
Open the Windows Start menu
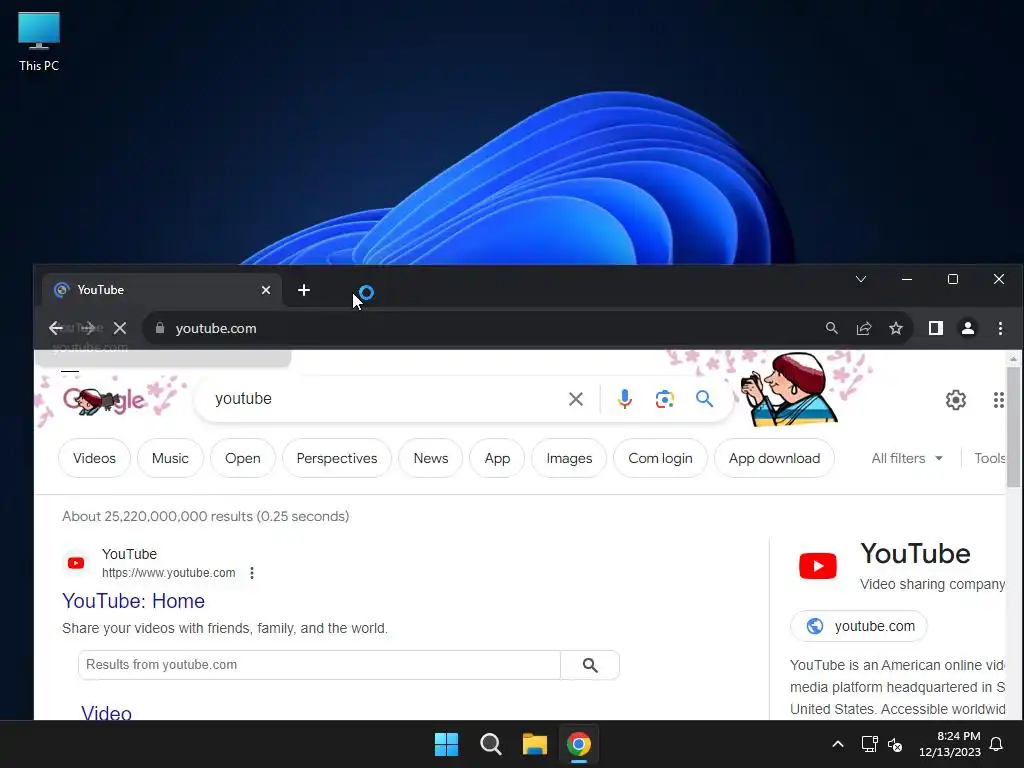(x=447, y=744)
